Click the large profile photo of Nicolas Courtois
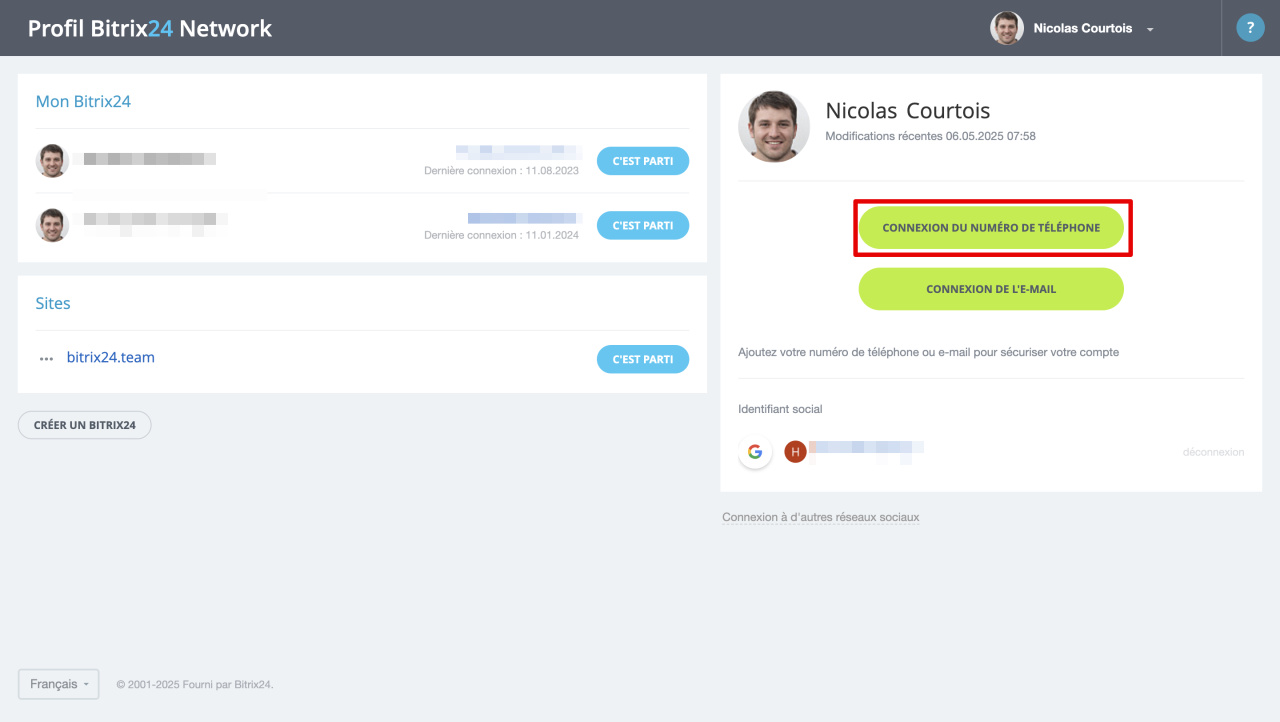 774,127
